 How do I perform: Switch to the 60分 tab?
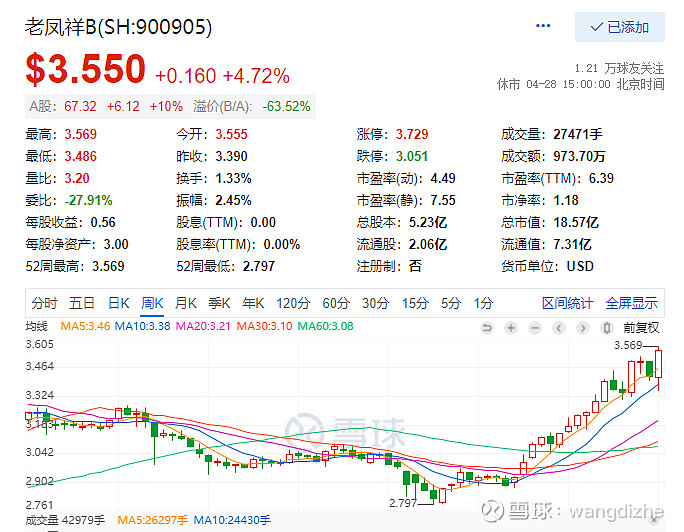point(336,303)
